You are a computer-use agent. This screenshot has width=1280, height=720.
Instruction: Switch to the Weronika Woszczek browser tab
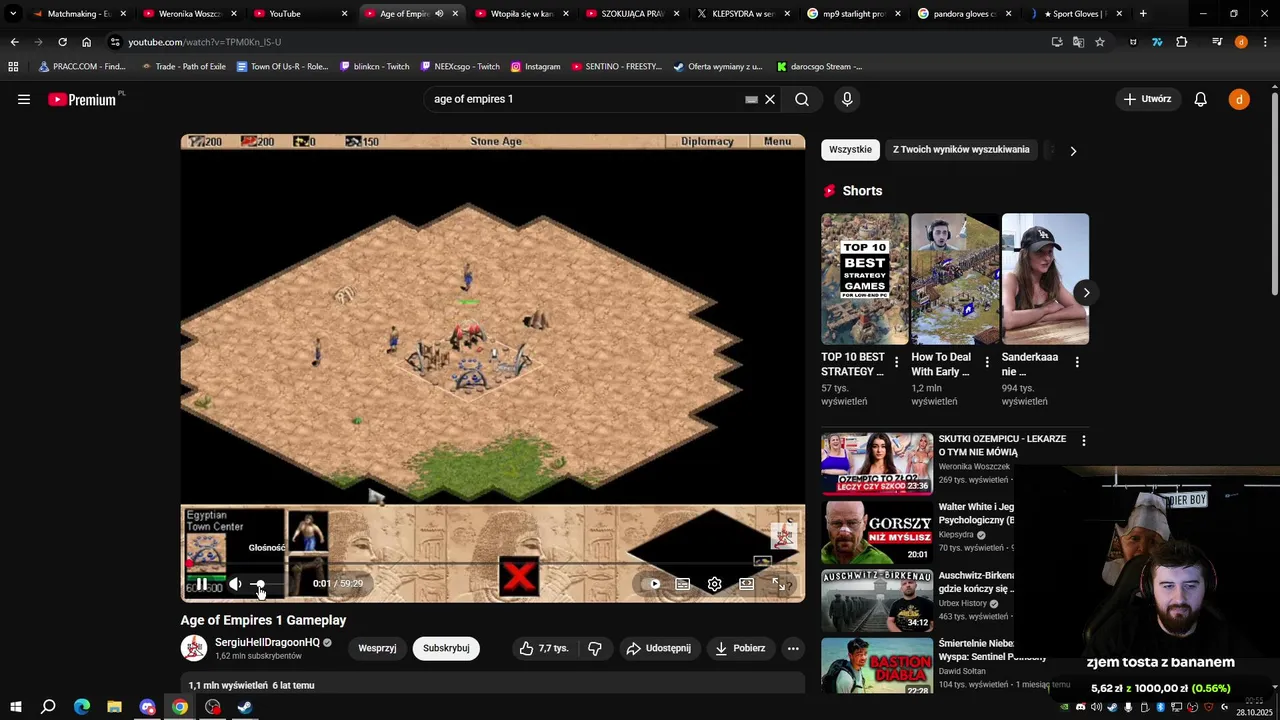click(x=190, y=14)
